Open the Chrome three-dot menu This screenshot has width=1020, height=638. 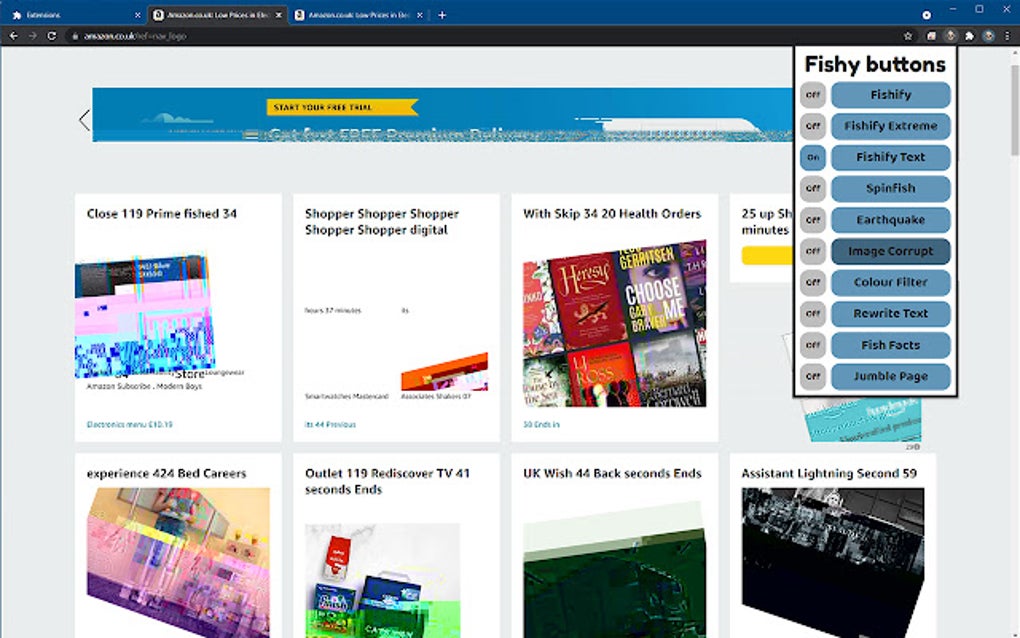(1007, 36)
